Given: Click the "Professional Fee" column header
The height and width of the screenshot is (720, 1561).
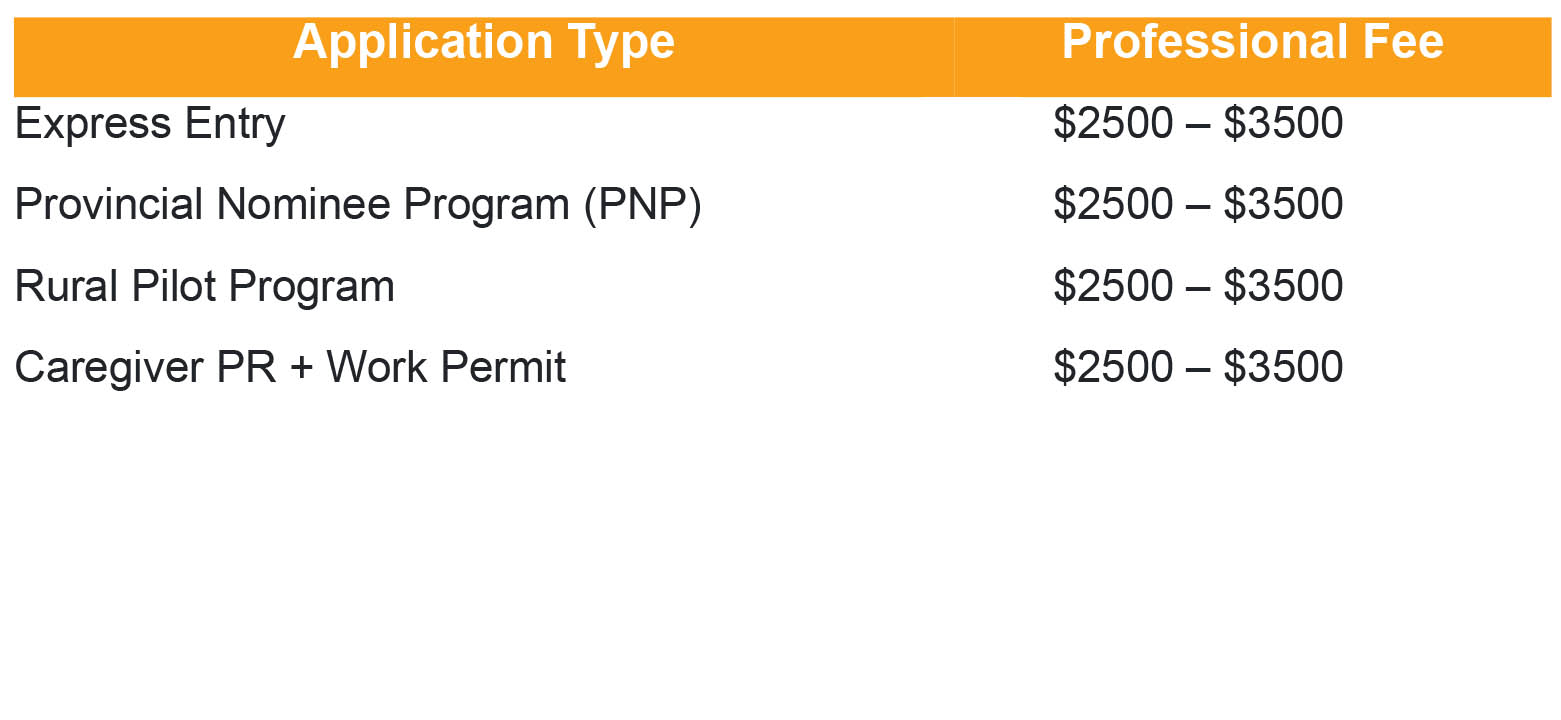Looking at the screenshot, I should (1252, 43).
